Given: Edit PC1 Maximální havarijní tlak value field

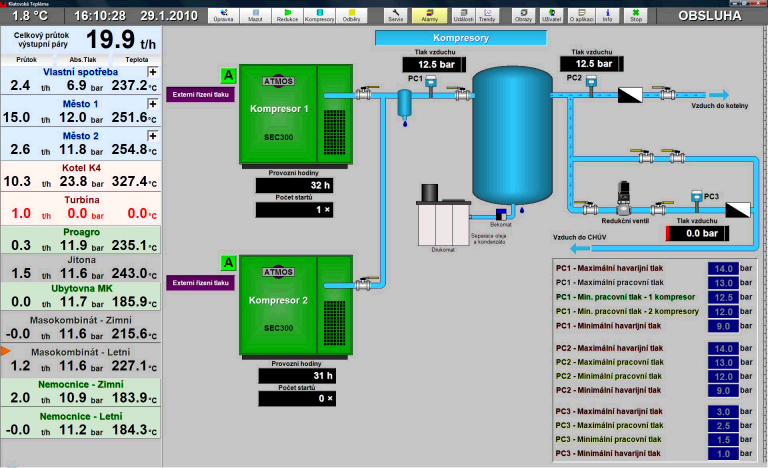Looking at the screenshot, I should click(x=722, y=269).
